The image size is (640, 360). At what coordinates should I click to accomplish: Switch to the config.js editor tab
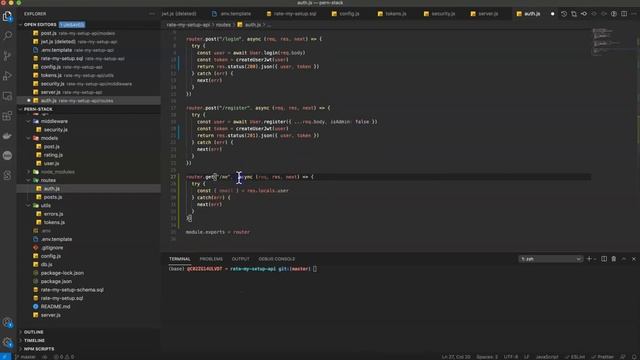(x=346, y=14)
